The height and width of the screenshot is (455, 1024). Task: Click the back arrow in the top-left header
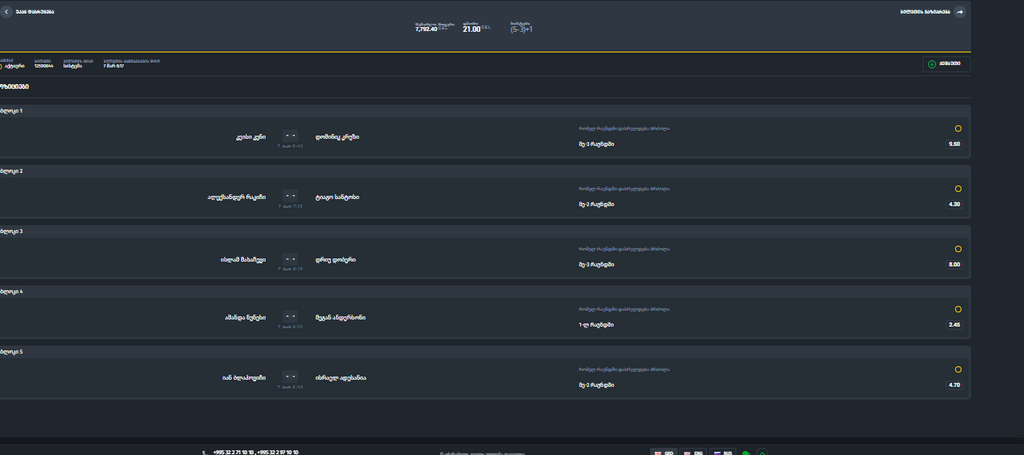tap(8, 12)
